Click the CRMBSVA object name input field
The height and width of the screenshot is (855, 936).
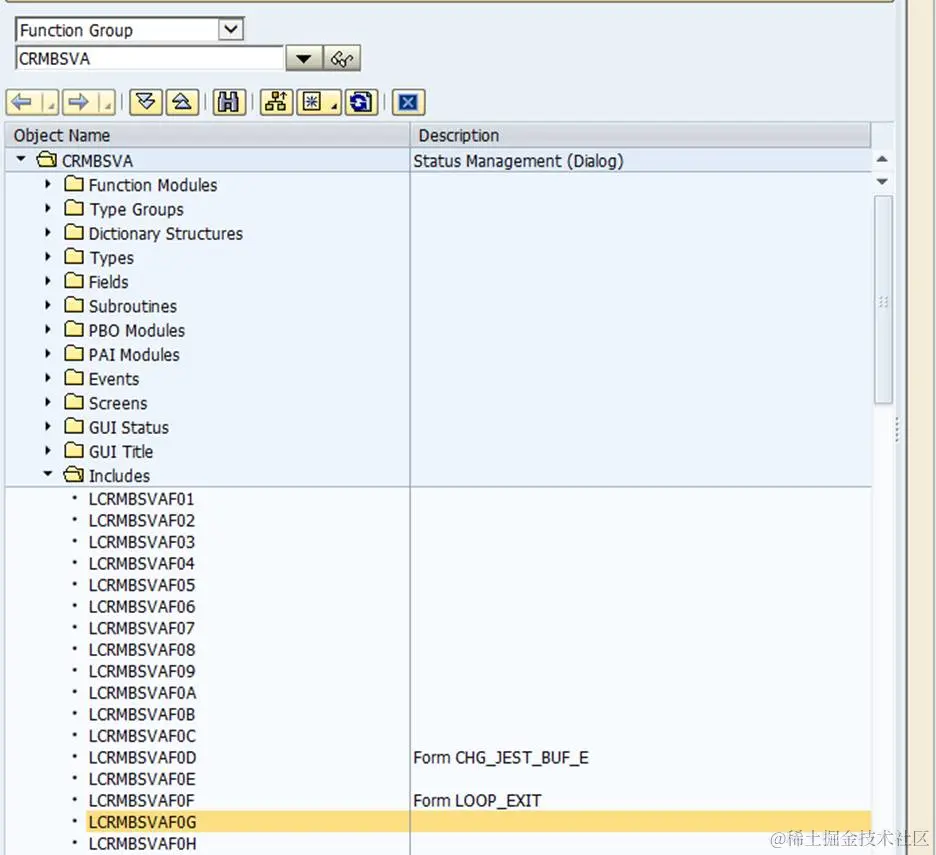(149, 59)
